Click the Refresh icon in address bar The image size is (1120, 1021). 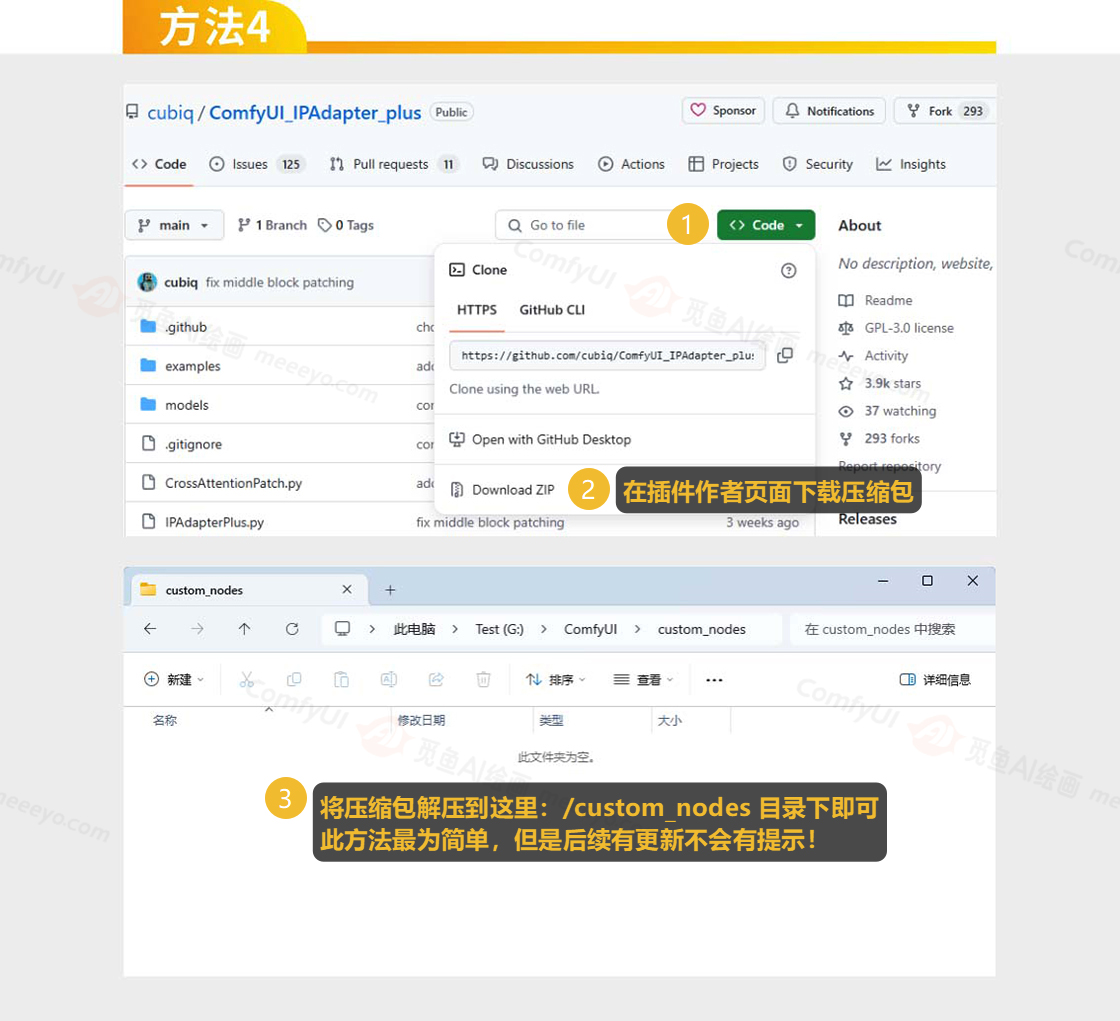(x=292, y=629)
